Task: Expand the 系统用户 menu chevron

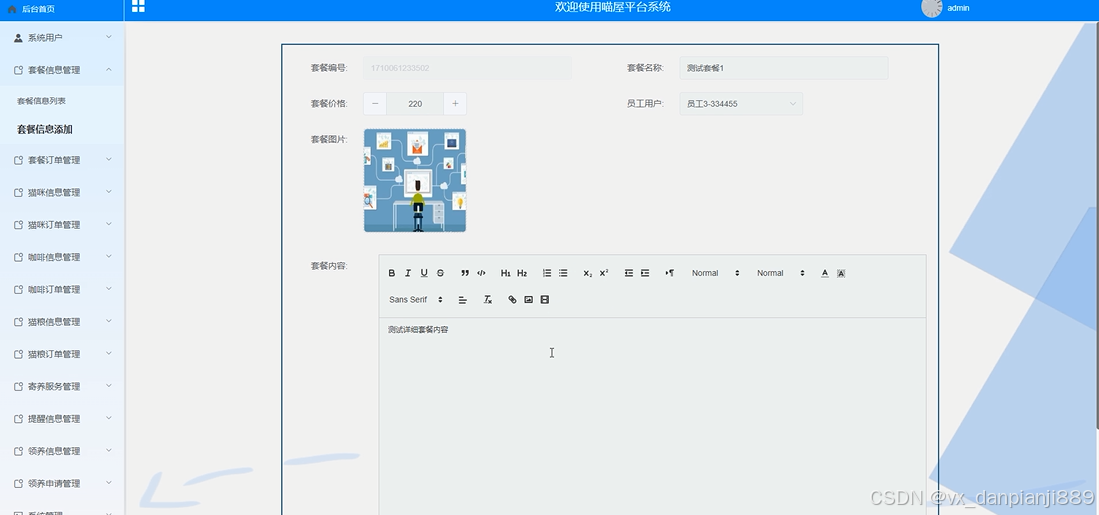Action: (x=109, y=37)
